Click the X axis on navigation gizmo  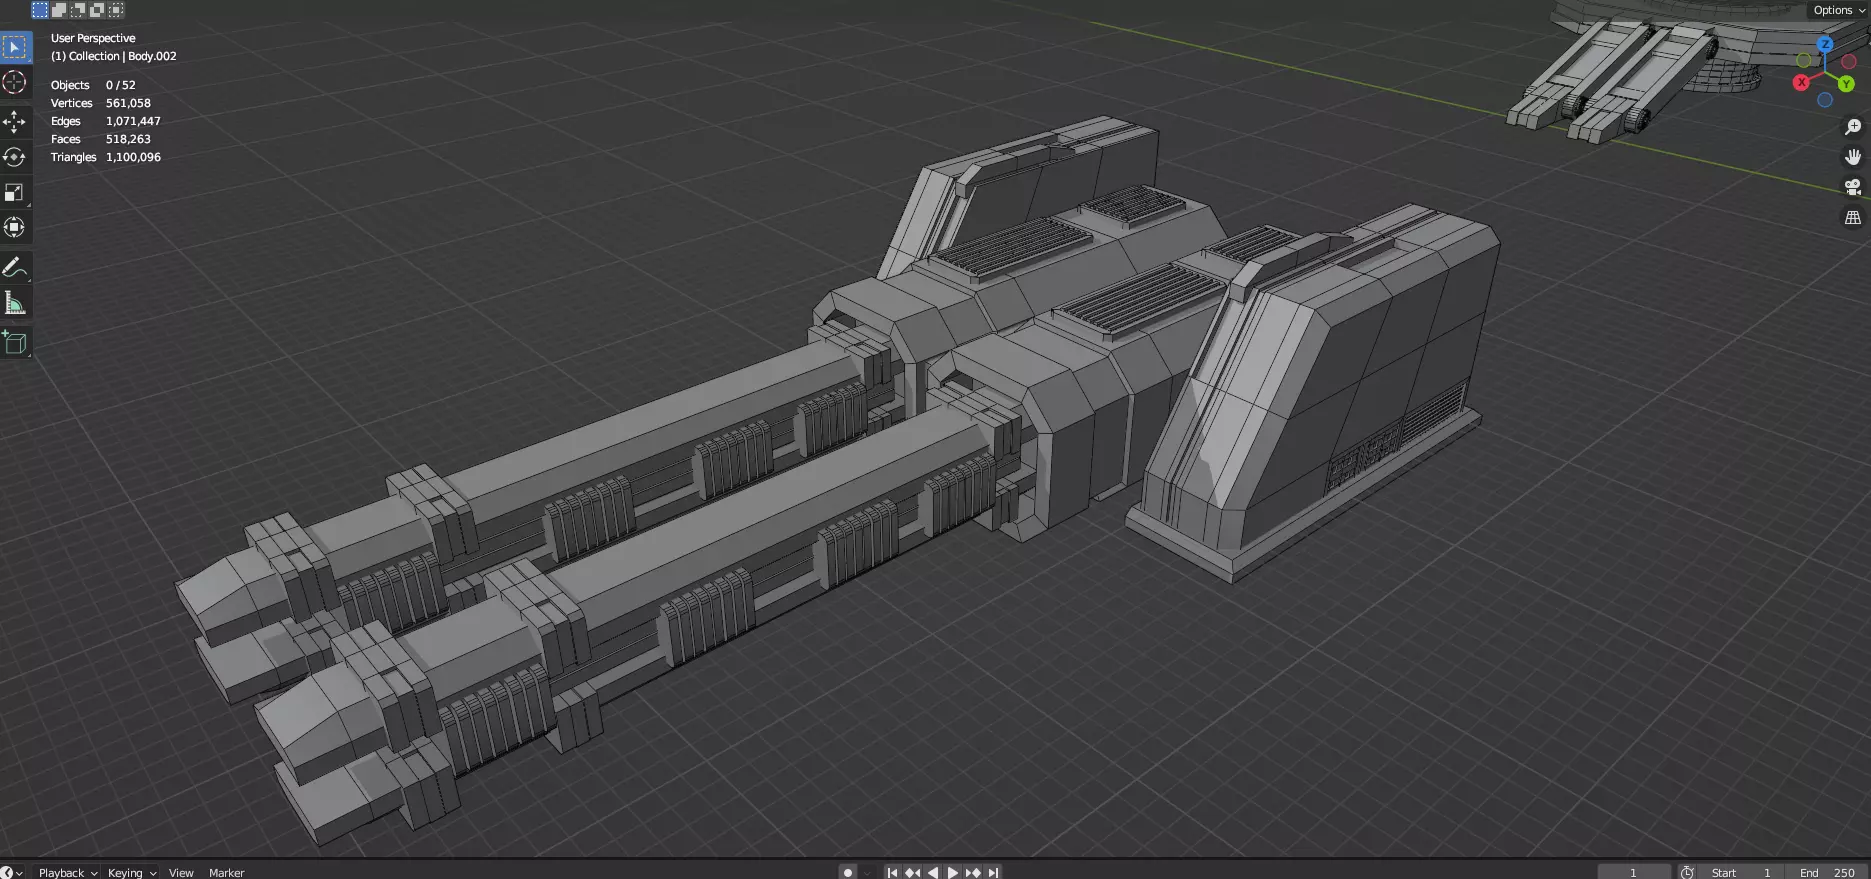pos(1801,82)
